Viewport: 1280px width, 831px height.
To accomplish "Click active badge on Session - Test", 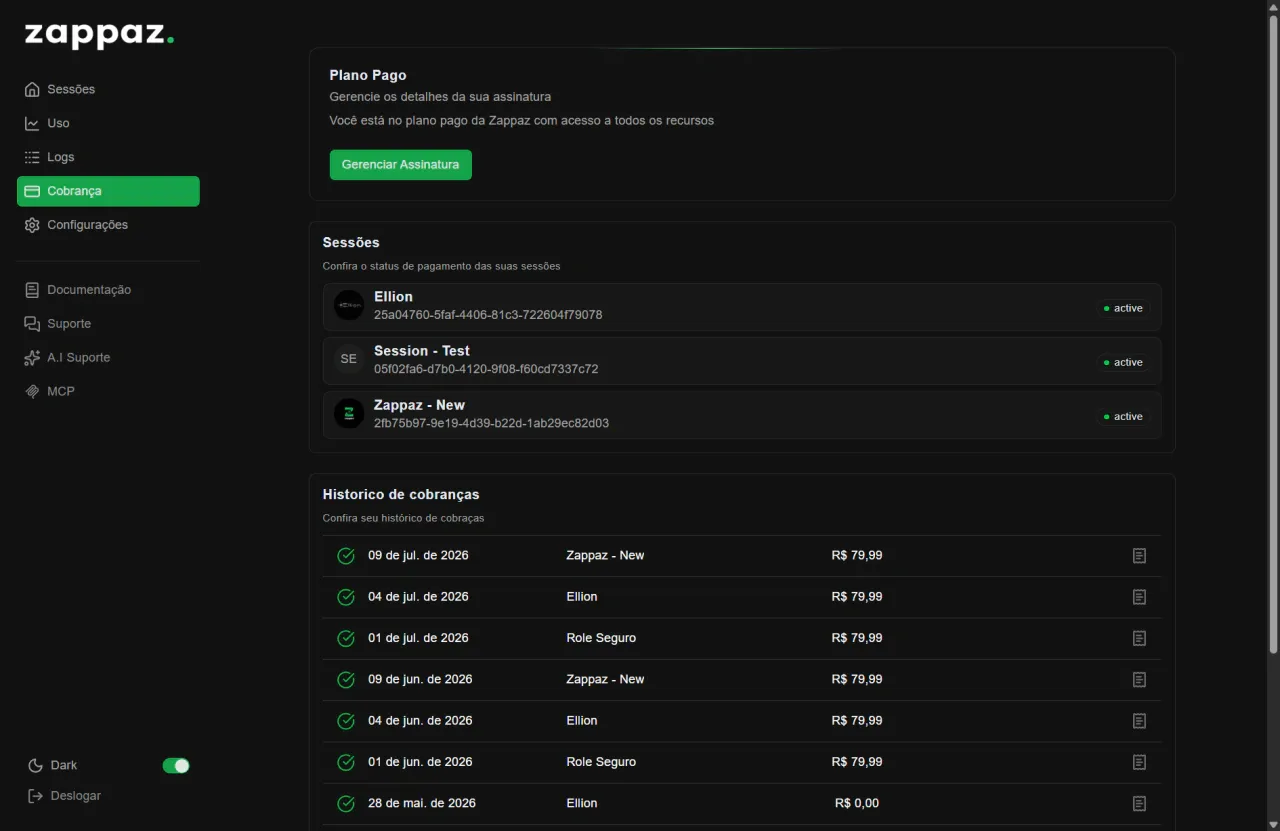I will [x=1123, y=362].
